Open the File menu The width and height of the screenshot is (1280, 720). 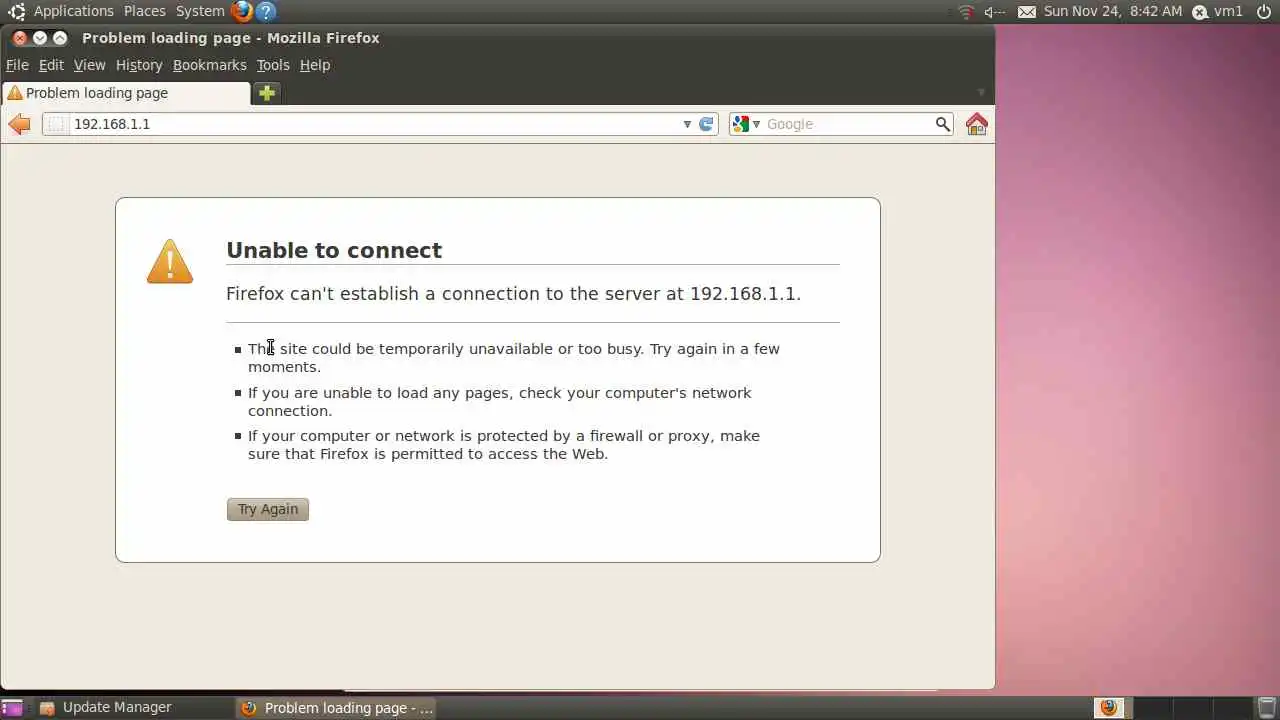click(17, 65)
